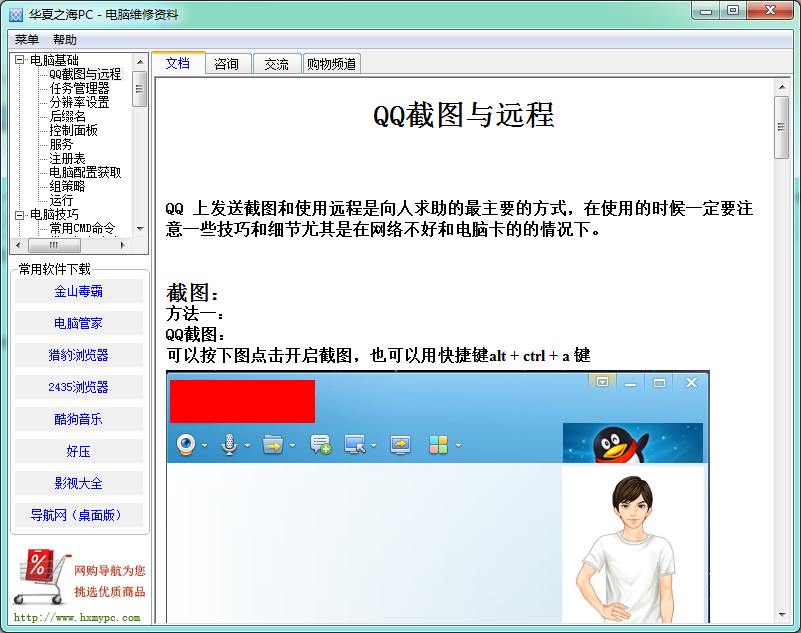Click document scroll down arrow
This screenshot has width=801, height=633.
tap(782, 615)
